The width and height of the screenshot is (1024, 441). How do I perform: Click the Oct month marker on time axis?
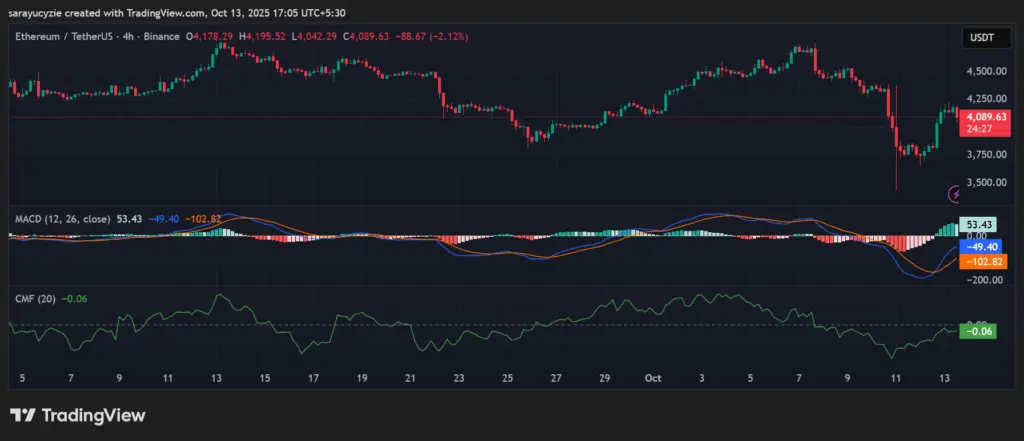[x=653, y=379]
